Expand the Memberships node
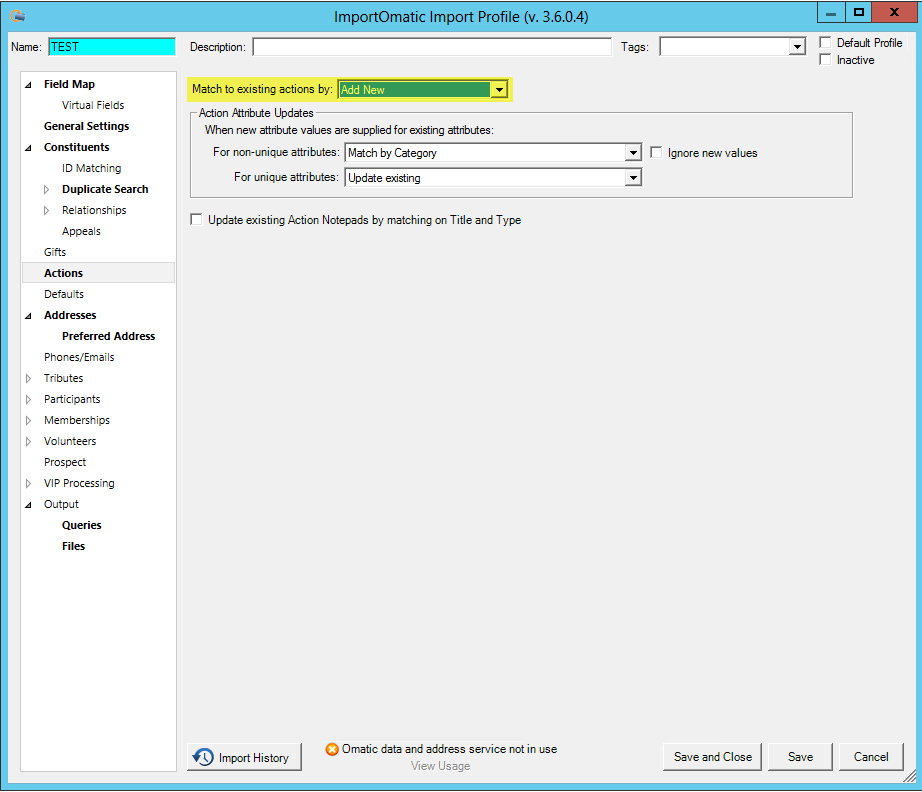 [x=28, y=420]
